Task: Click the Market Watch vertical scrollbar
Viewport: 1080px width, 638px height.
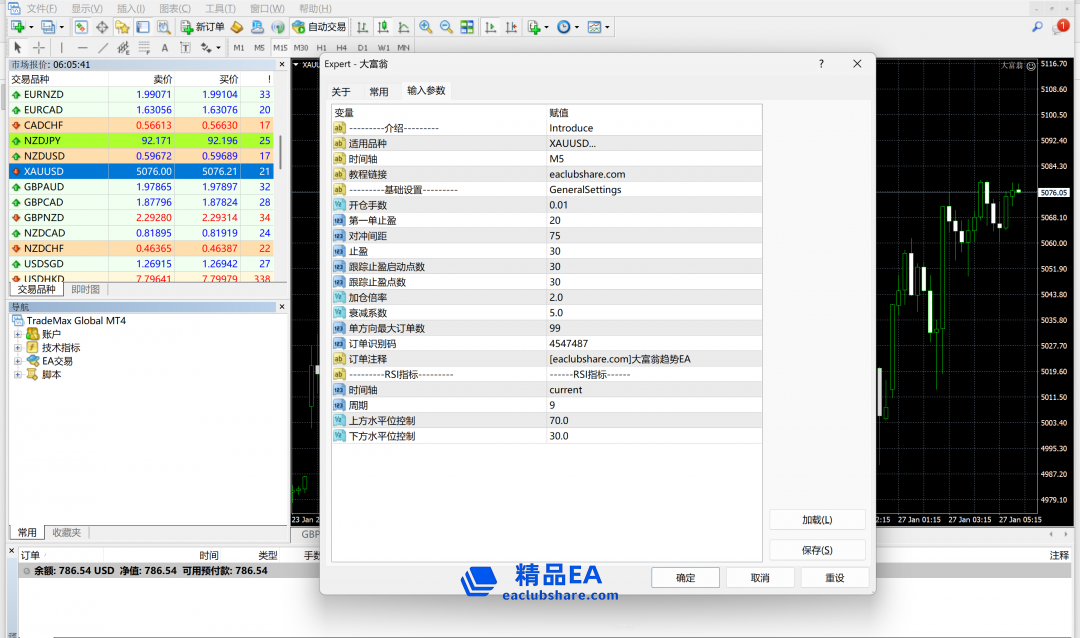Action: (x=280, y=150)
